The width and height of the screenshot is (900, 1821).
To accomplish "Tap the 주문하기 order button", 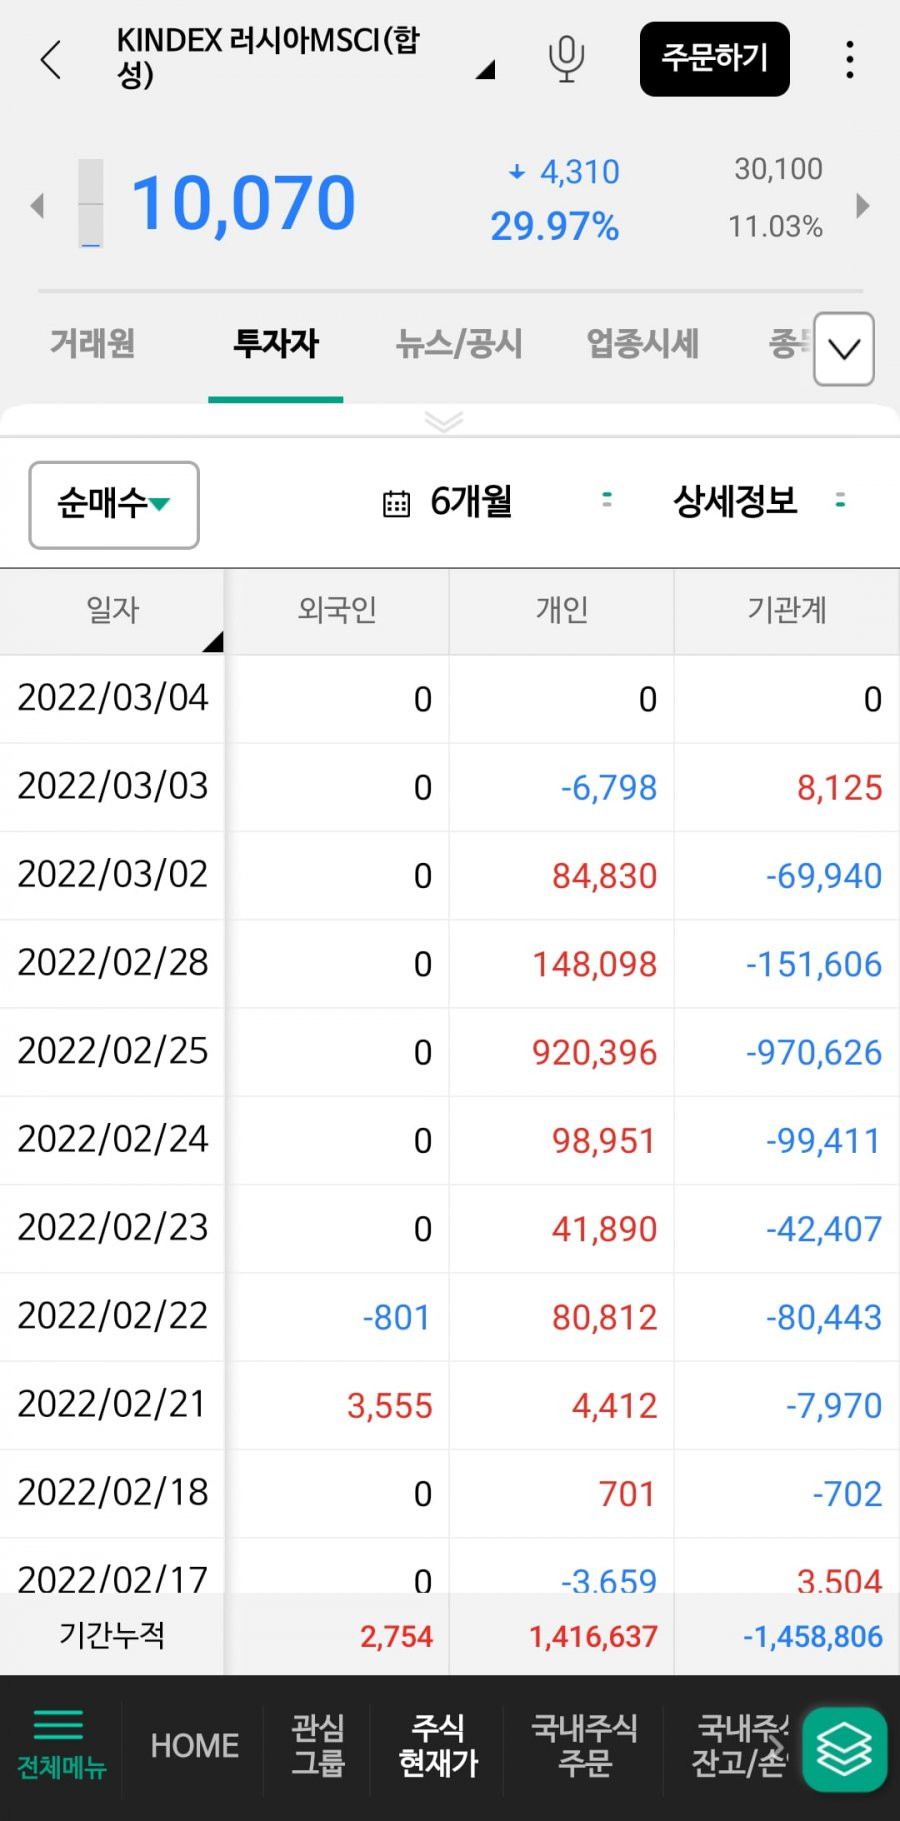I will click(x=715, y=59).
